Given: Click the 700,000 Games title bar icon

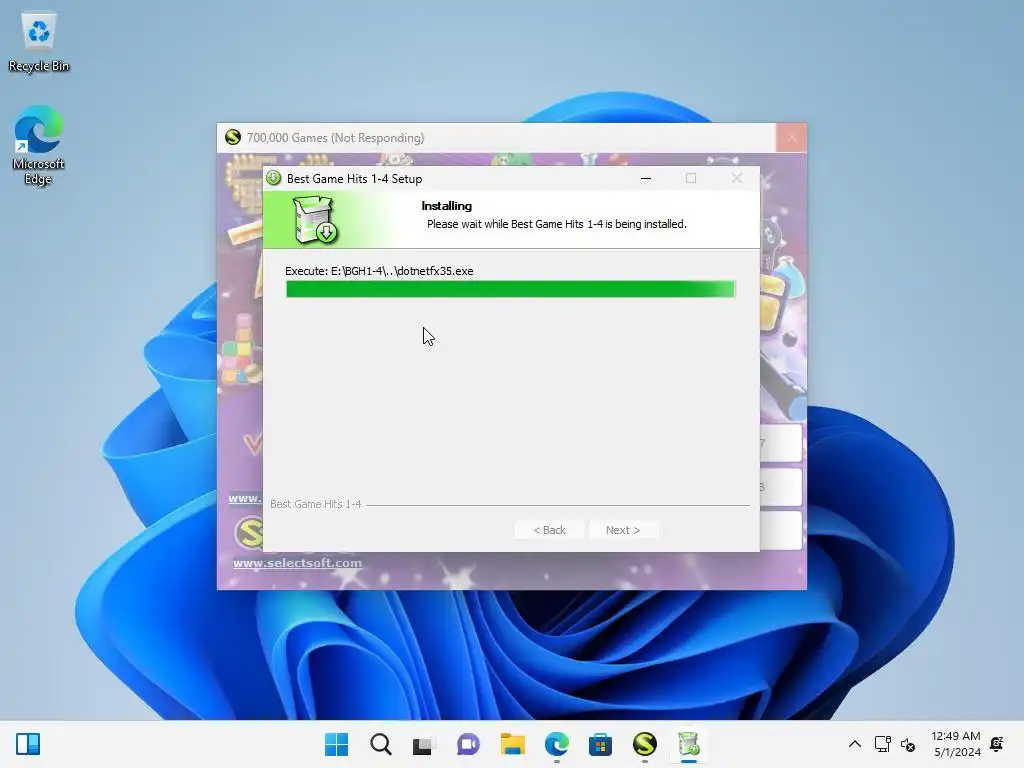Looking at the screenshot, I should (233, 138).
